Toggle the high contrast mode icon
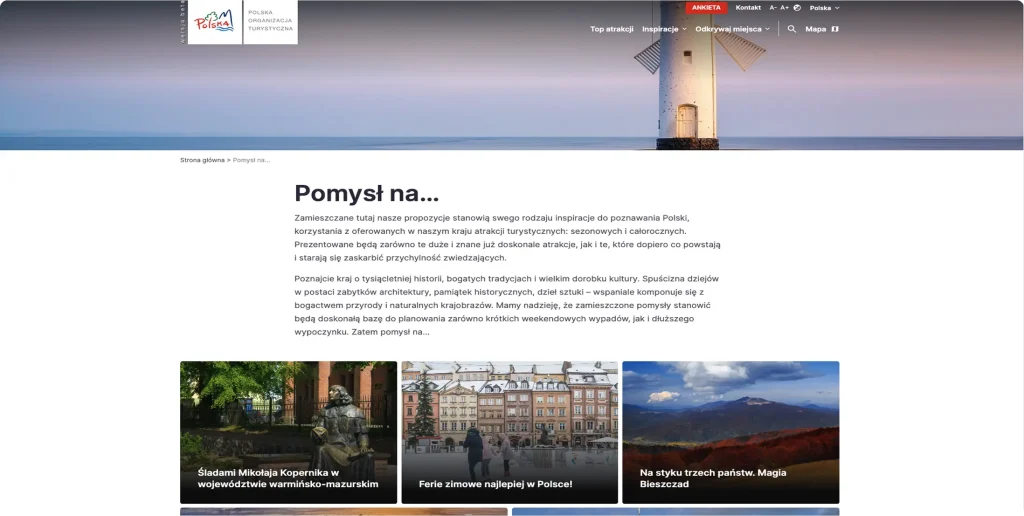The height and width of the screenshot is (516, 1024). pyautogui.click(x=797, y=8)
